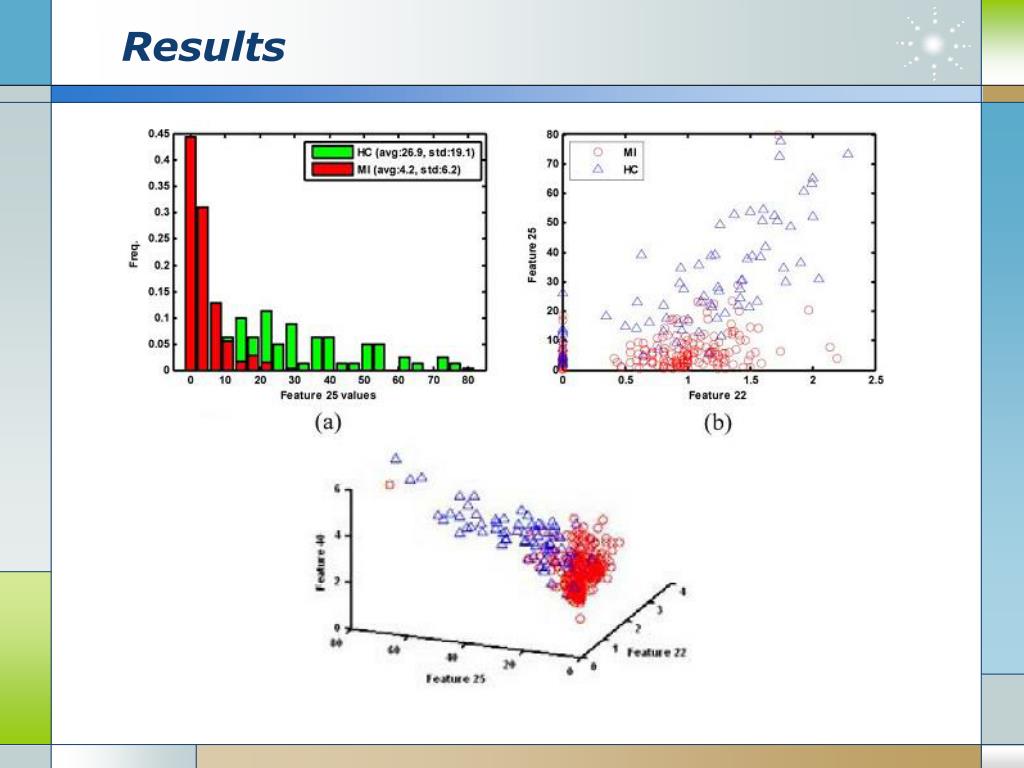Click the 'Feature 25' y-axis label of the scatter plot

[x=532, y=255]
